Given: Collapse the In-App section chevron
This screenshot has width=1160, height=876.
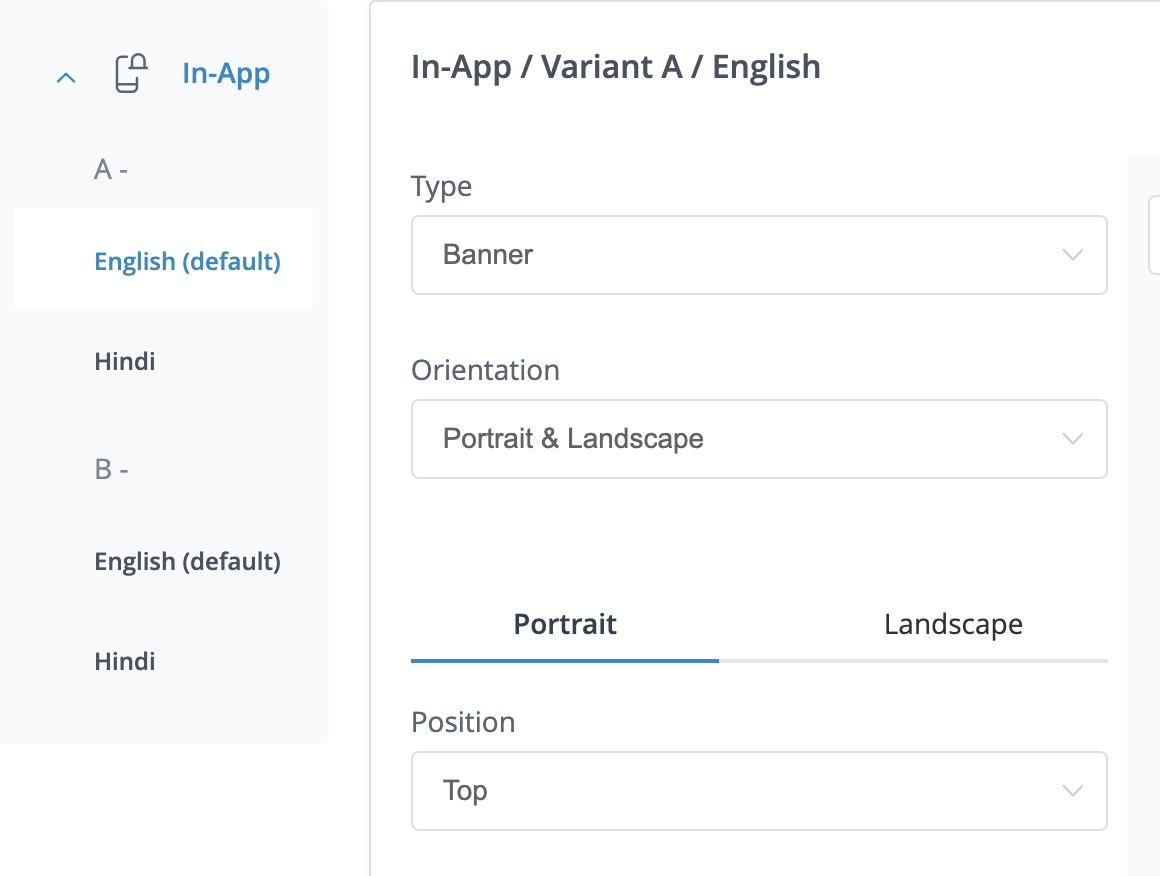Looking at the screenshot, I should tap(66, 77).
